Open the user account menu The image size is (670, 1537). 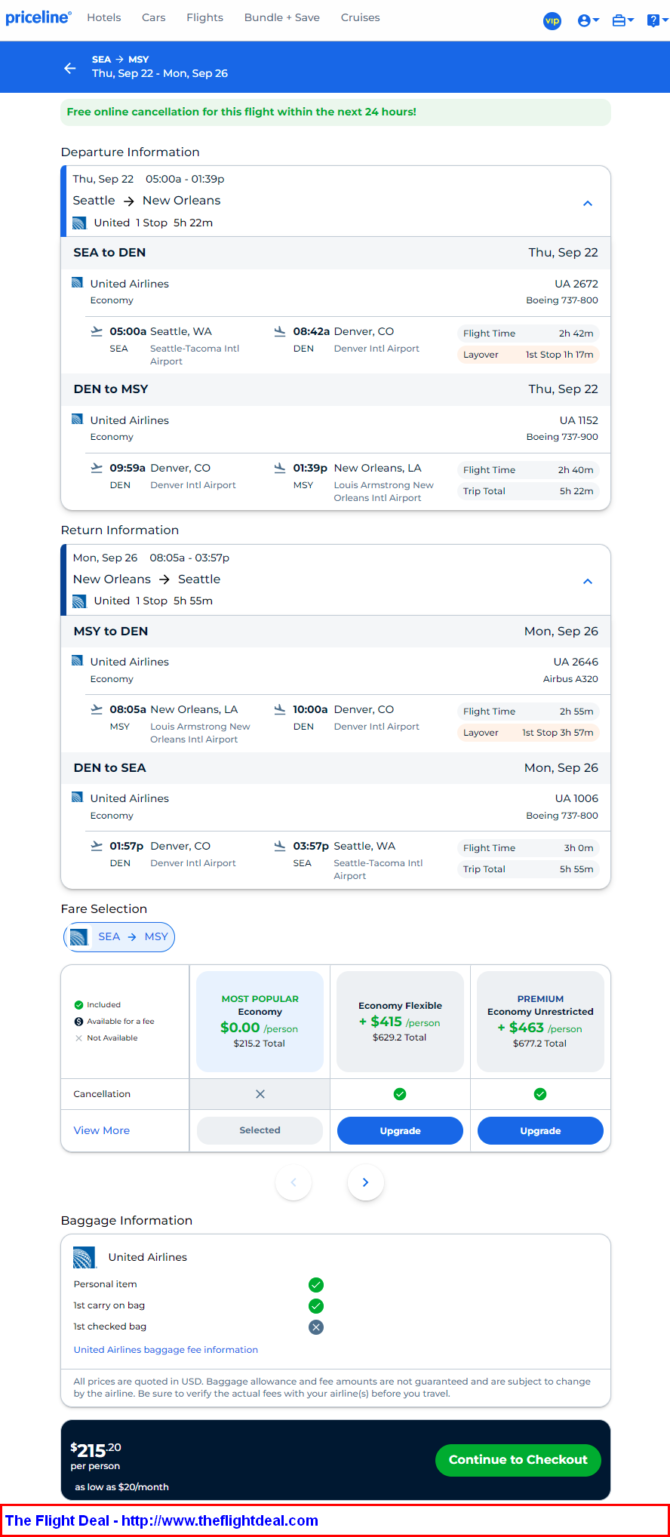click(x=588, y=20)
